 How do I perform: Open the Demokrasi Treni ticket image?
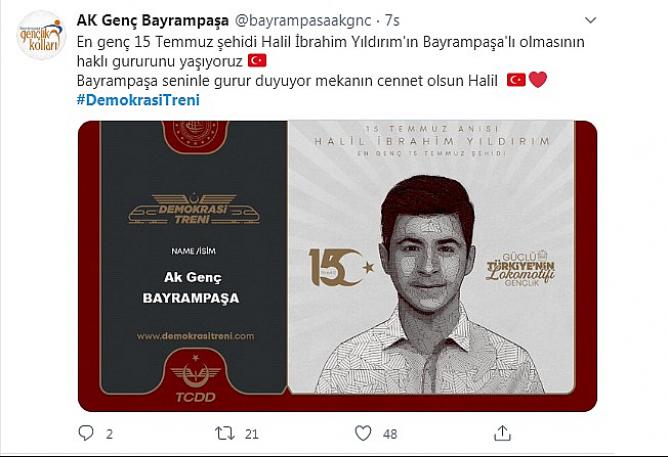[337, 266]
